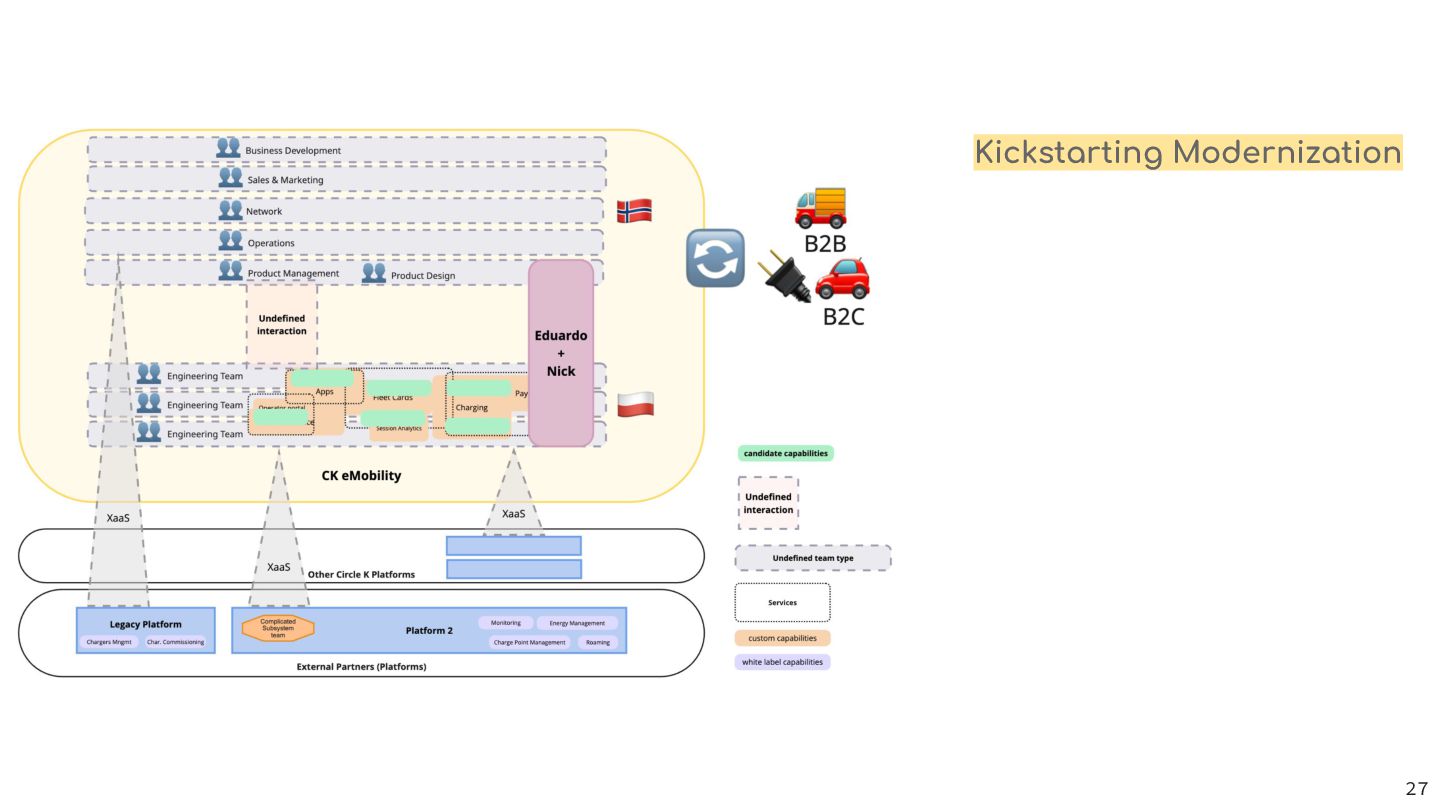Click the Platform 2 label

click(x=429, y=630)
